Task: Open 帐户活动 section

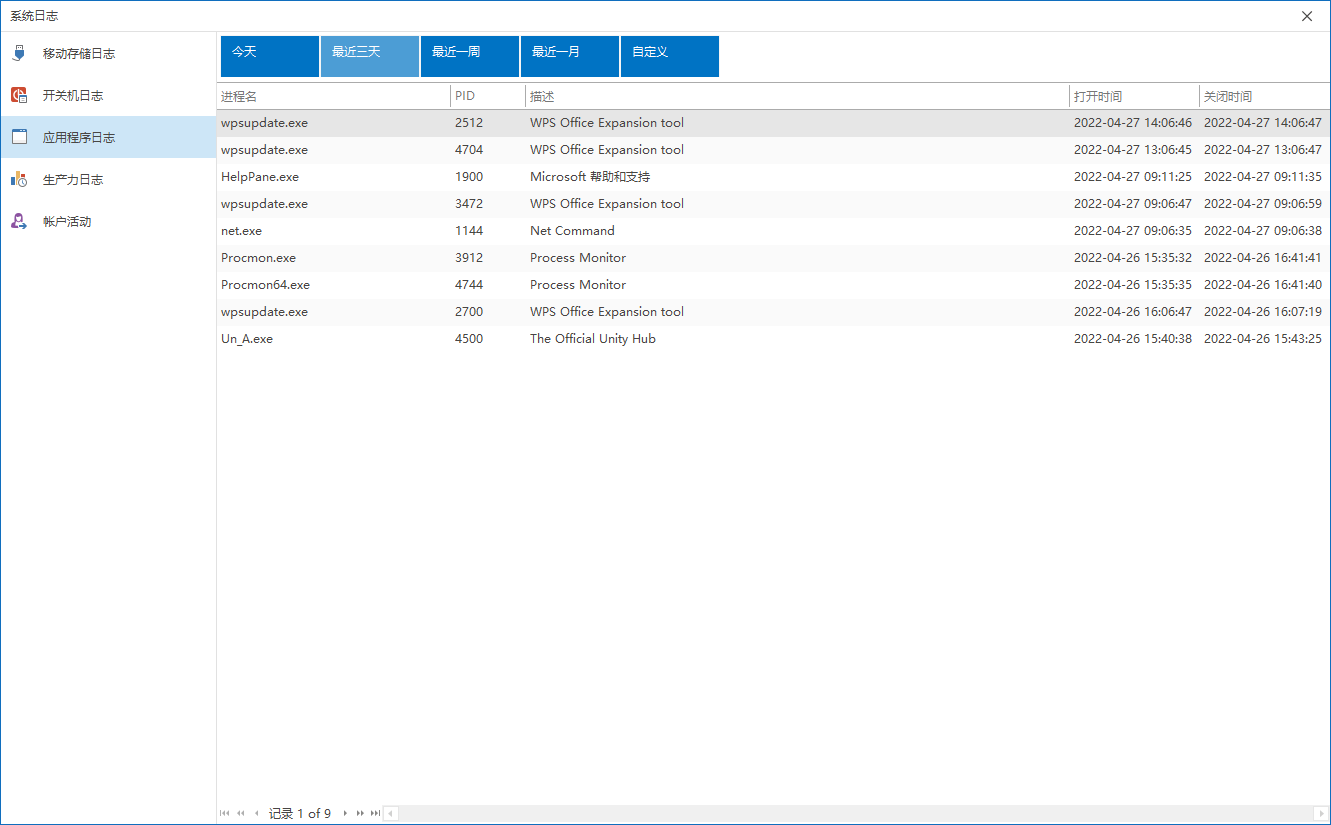Action: [108, 221]
